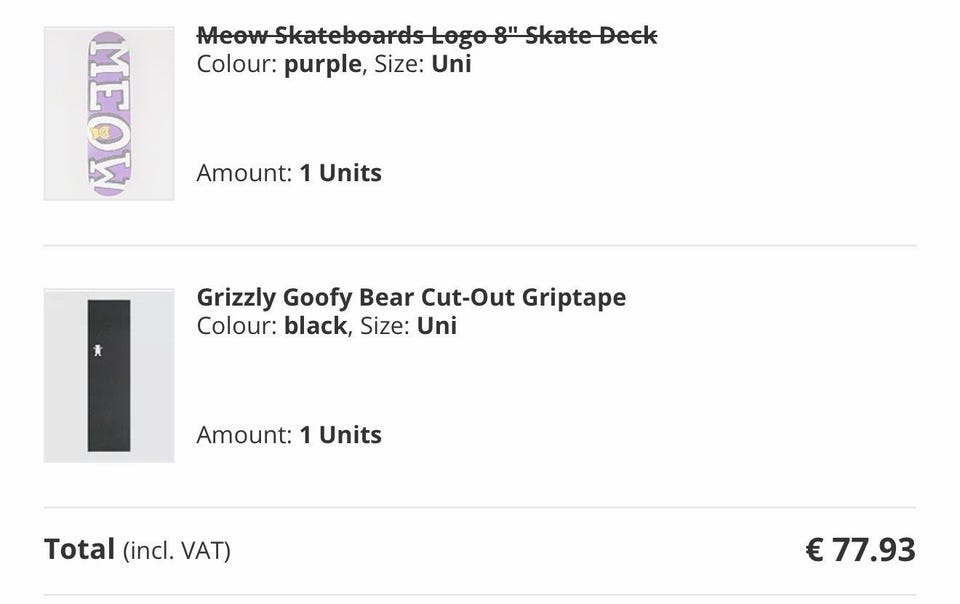
Task: Click '1 Units' amount for the skate deck
Action: click(x=340, y=173)
